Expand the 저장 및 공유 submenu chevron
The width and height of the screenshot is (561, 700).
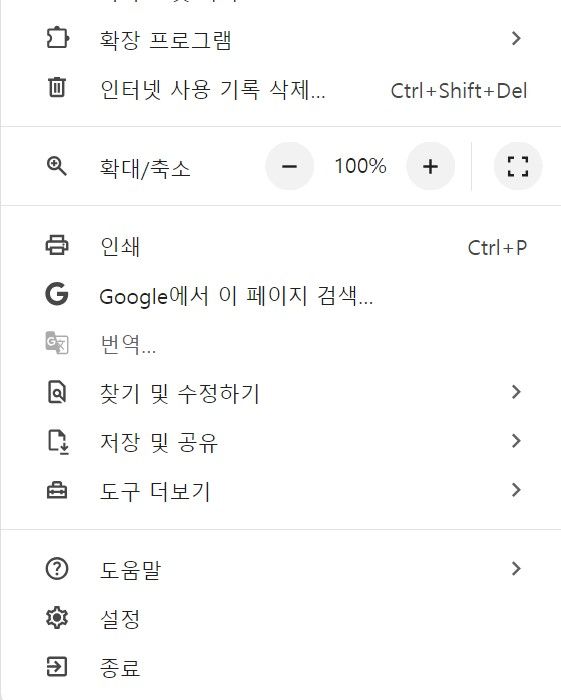[516, 441]
